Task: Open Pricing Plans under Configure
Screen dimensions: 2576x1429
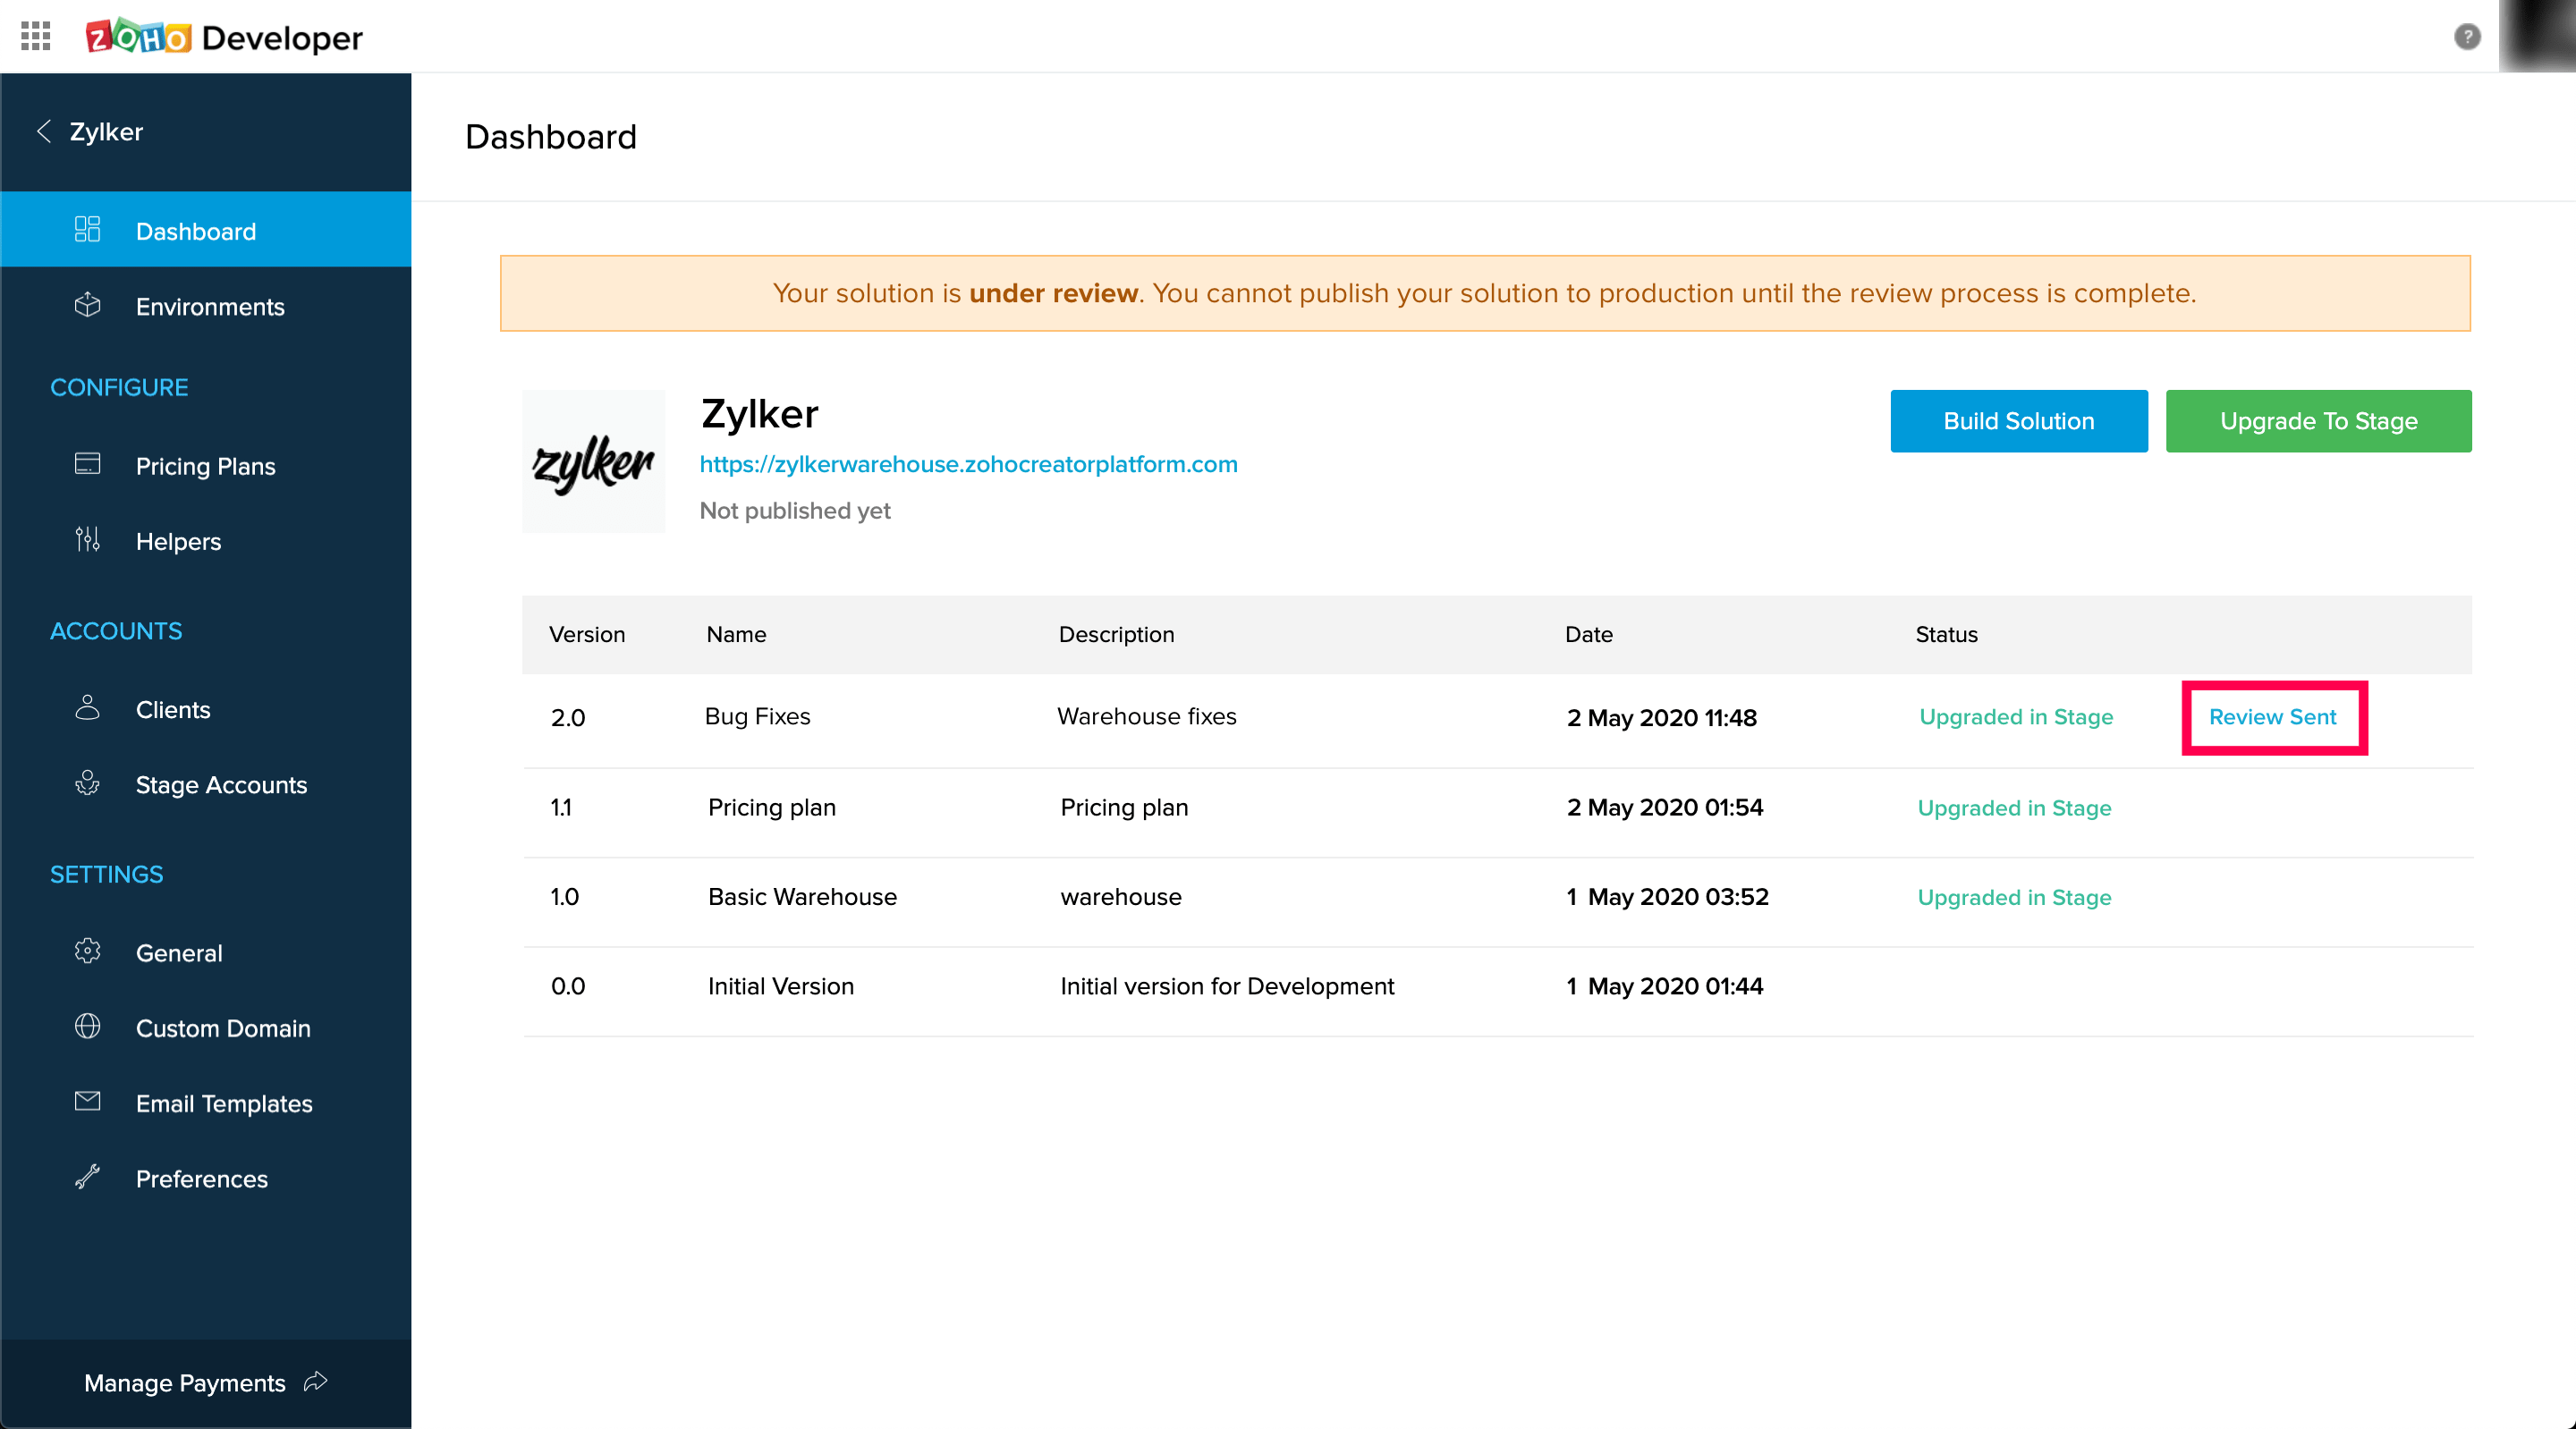Action: (206, 465)
